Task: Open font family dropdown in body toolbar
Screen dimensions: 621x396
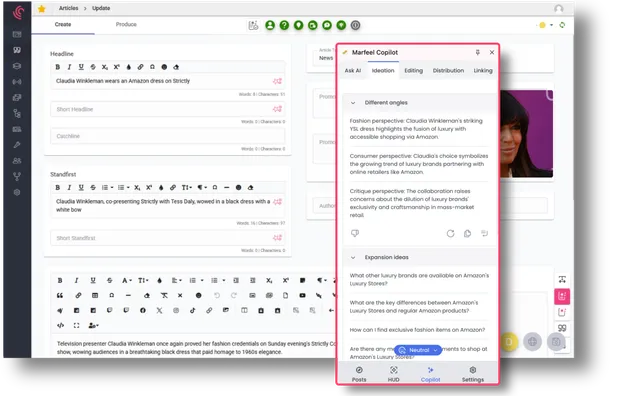Action: coord(126,280)
